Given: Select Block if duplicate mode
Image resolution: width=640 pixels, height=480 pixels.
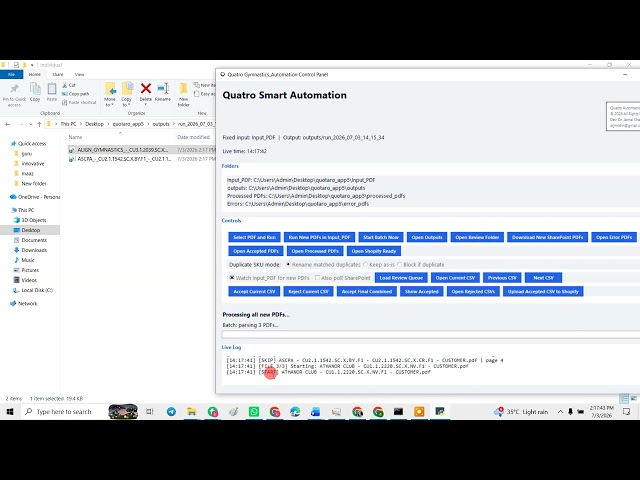Looking at the screenshot, I should tap(400, 264).
